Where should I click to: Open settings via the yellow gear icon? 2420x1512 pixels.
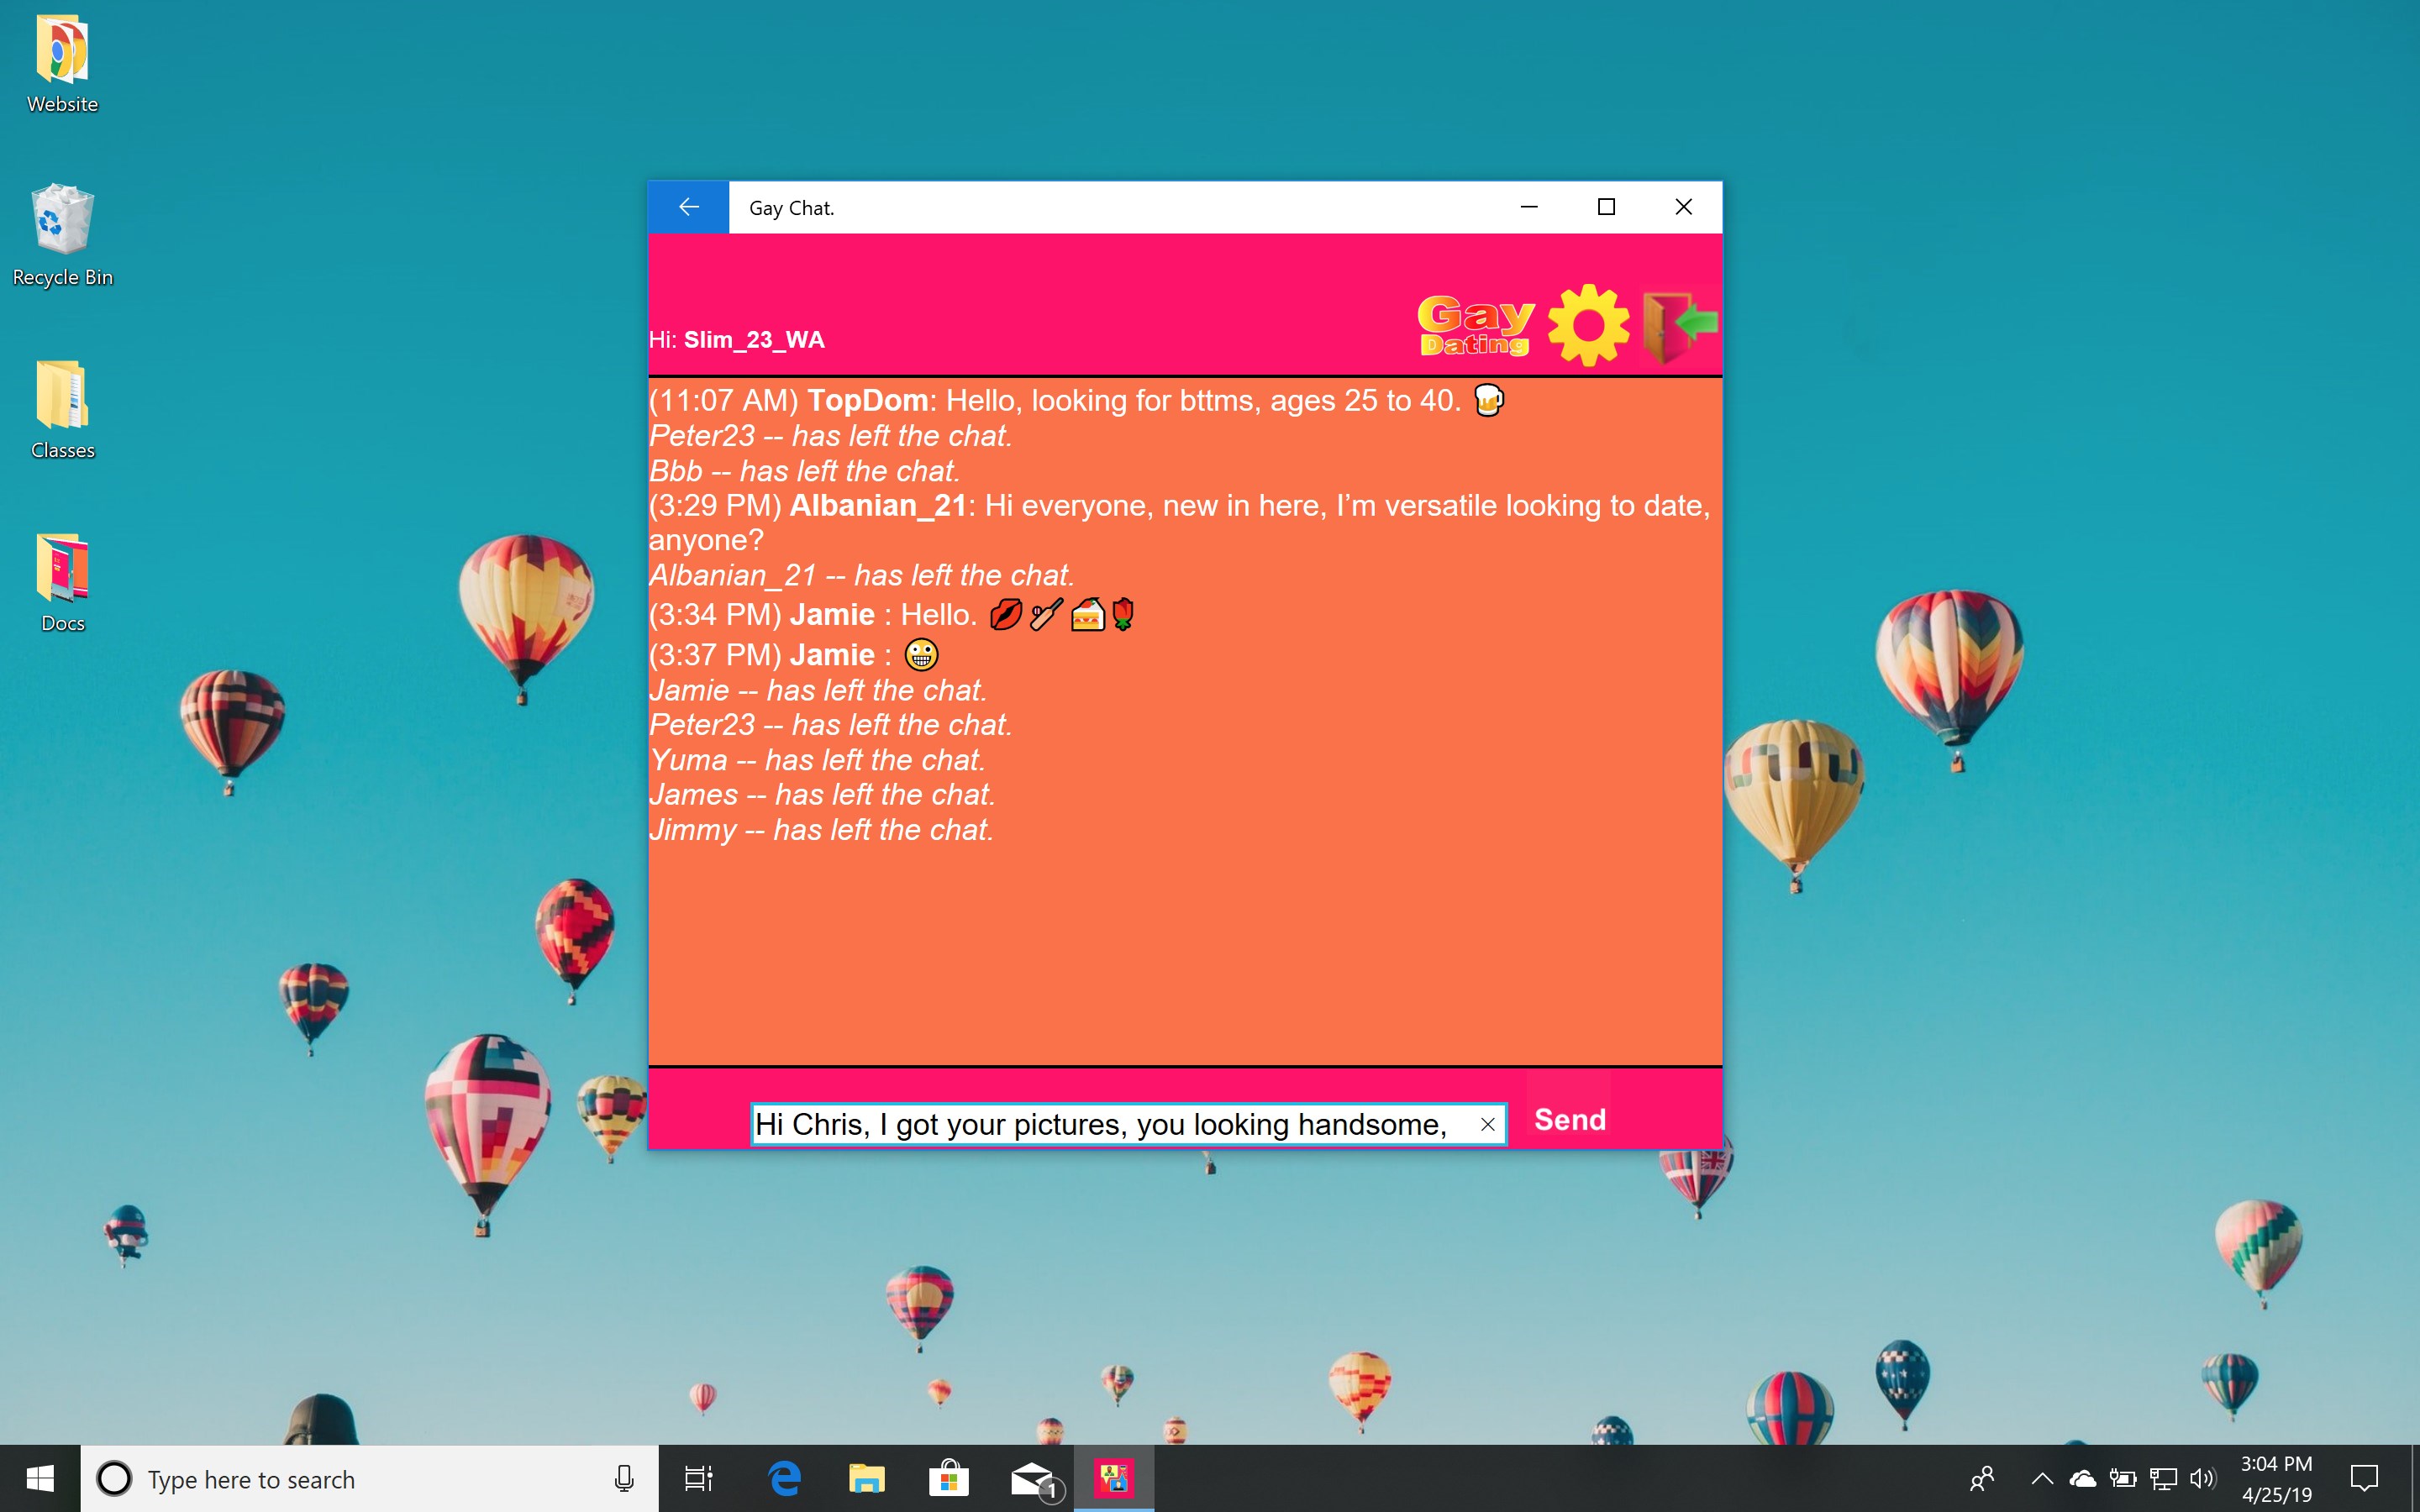[1588, 325]
